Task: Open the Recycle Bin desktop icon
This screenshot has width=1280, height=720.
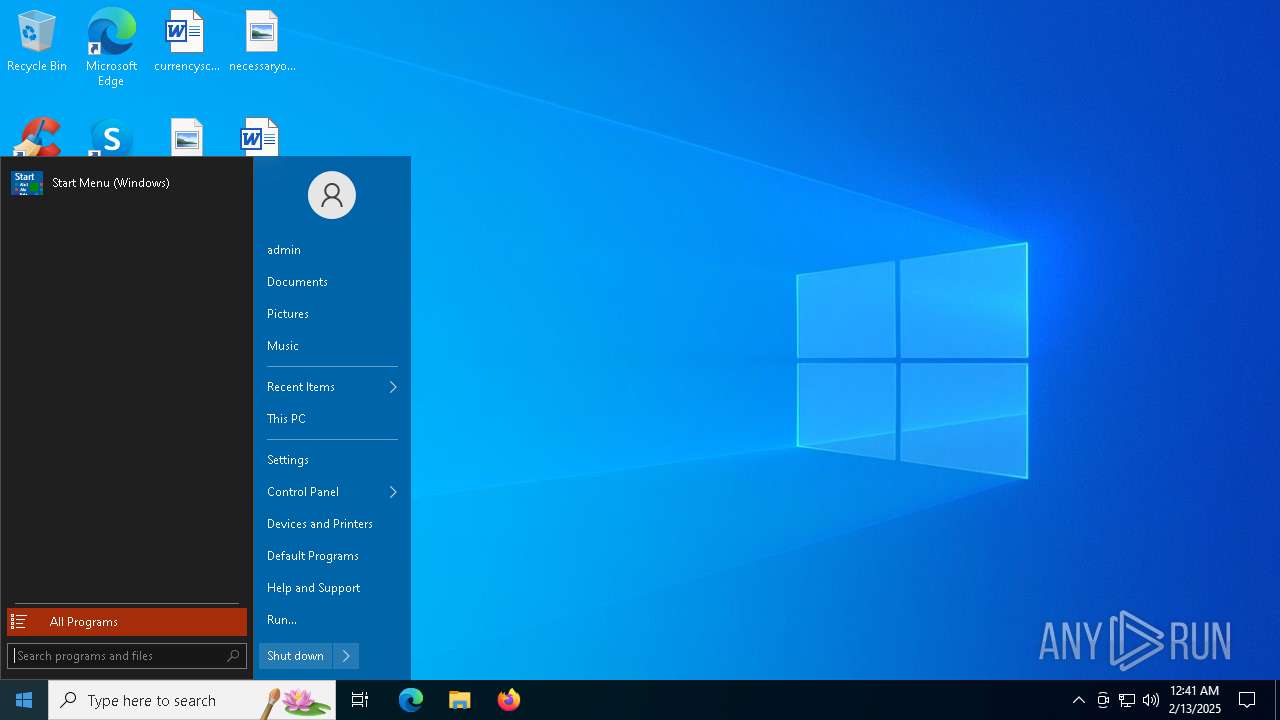Action: 37,40
